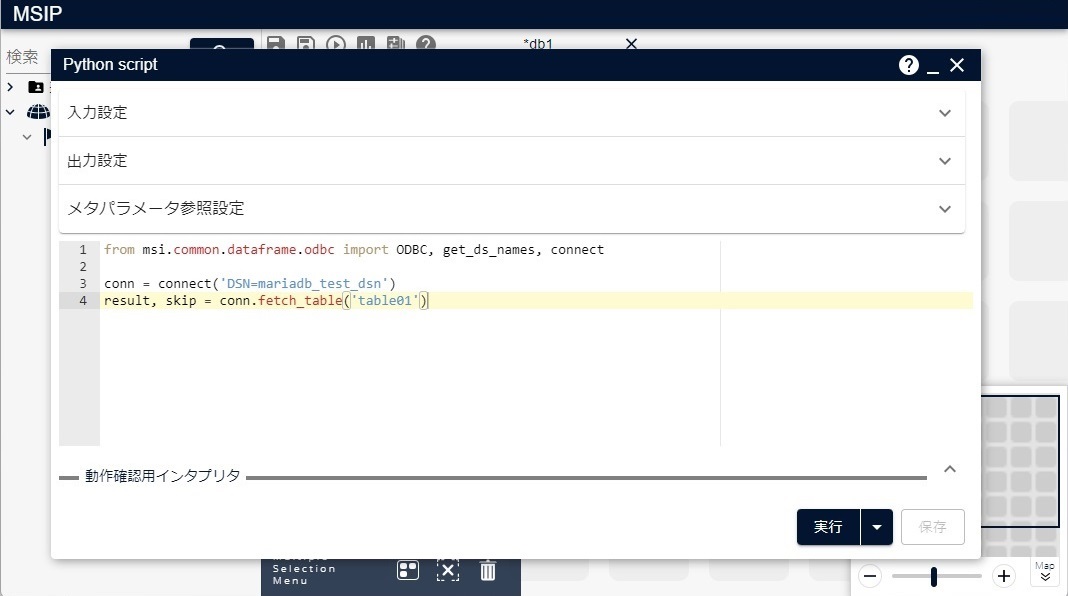Select the user folder icon in tree
1068x596 pixels.
pos(36,87)
